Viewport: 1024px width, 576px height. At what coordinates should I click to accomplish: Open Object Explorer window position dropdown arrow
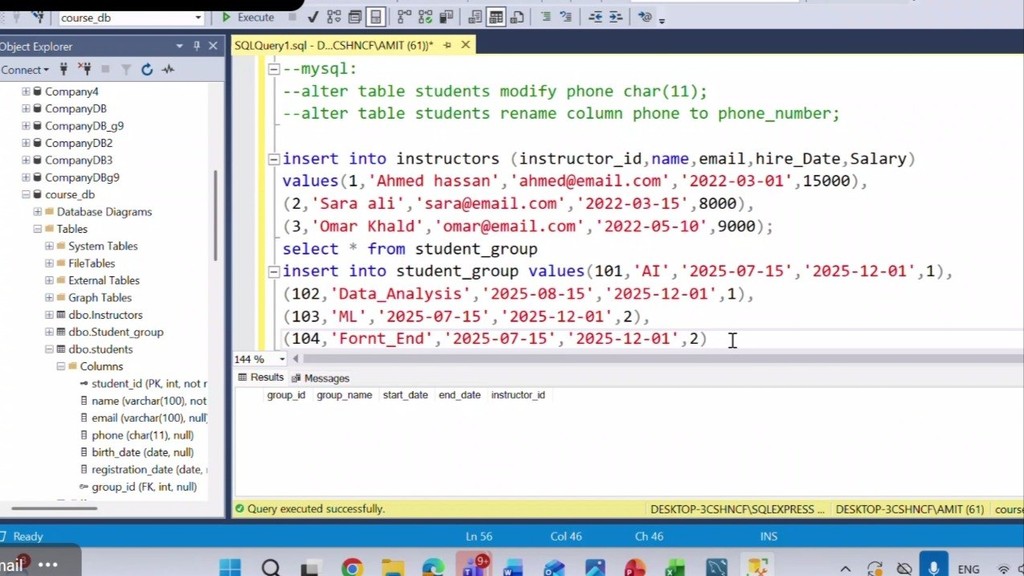coord(179,46)
